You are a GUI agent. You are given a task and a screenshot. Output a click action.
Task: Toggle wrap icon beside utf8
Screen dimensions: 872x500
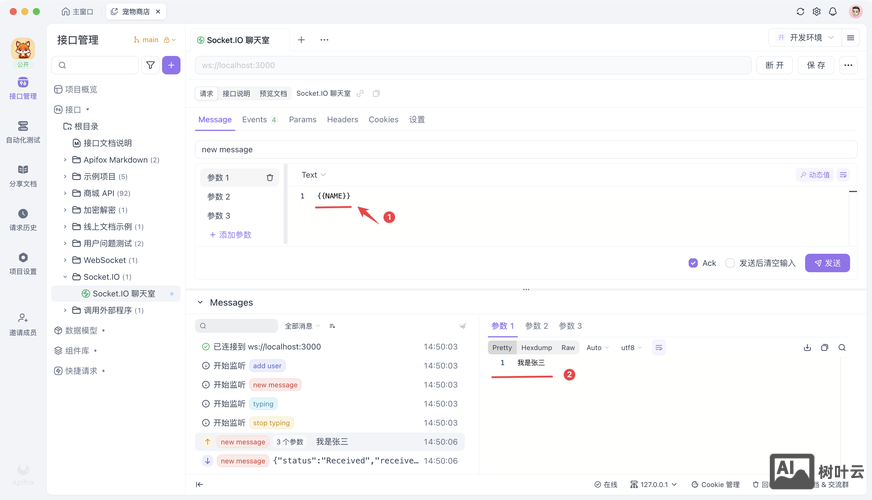tap(658, 348)
